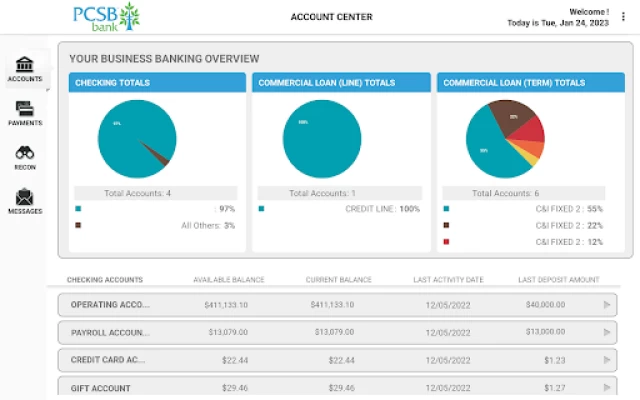This screenshot has width=640, height=400.
Task: Expand the Payroll Account row arrow
Action: point(605,332)
